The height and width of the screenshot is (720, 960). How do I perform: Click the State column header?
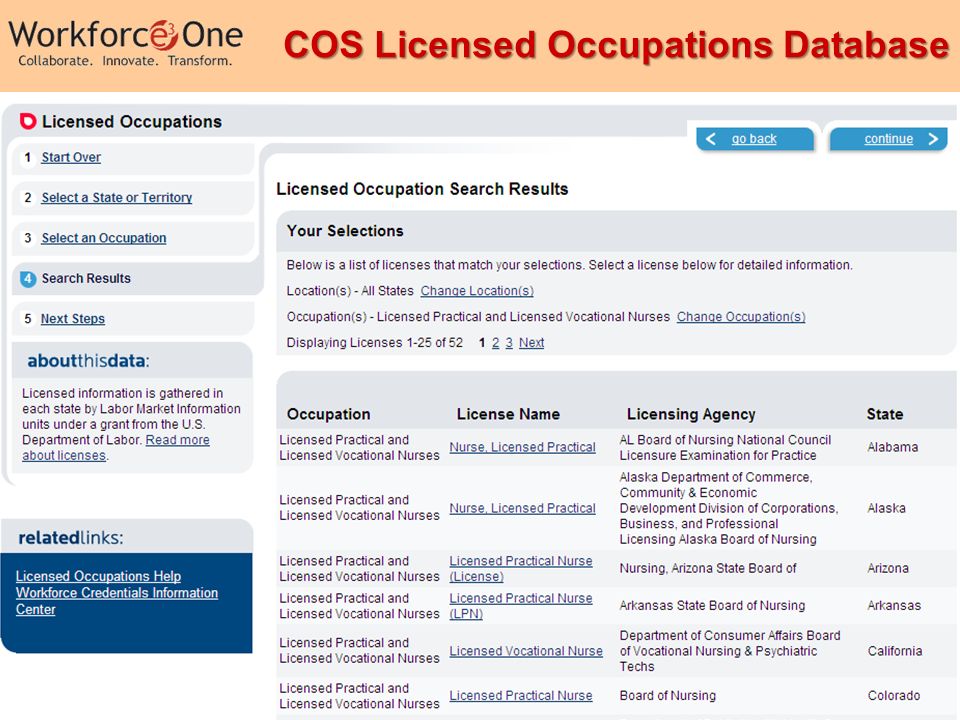point(885,414)
